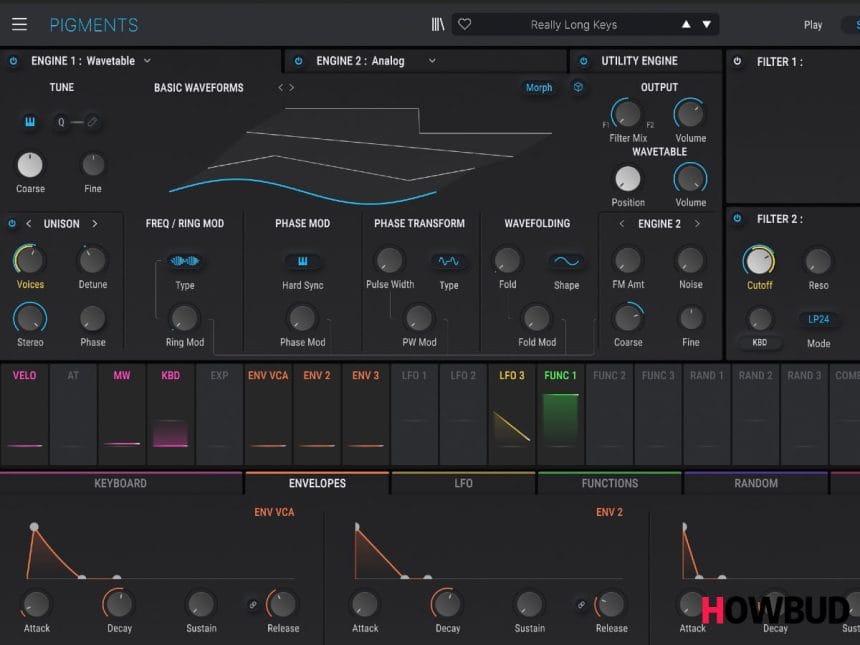860x645 pixels.
Task: Click the KBD button in Filter 2
Action: (760, 342)
